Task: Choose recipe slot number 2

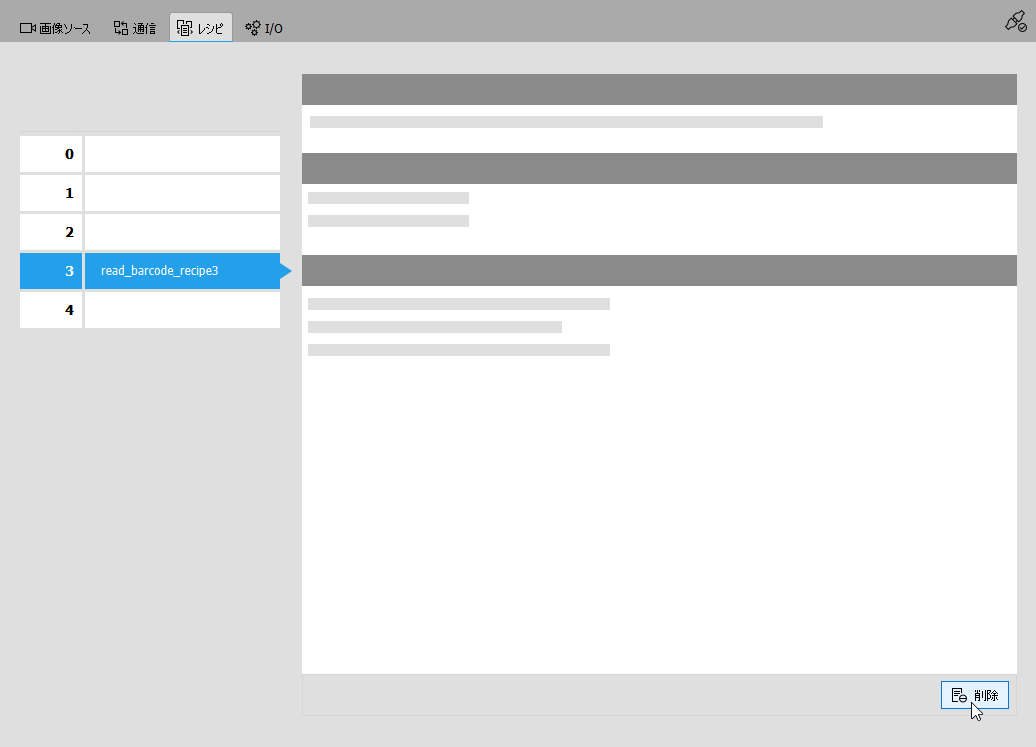Action: (x=51, y=232)
